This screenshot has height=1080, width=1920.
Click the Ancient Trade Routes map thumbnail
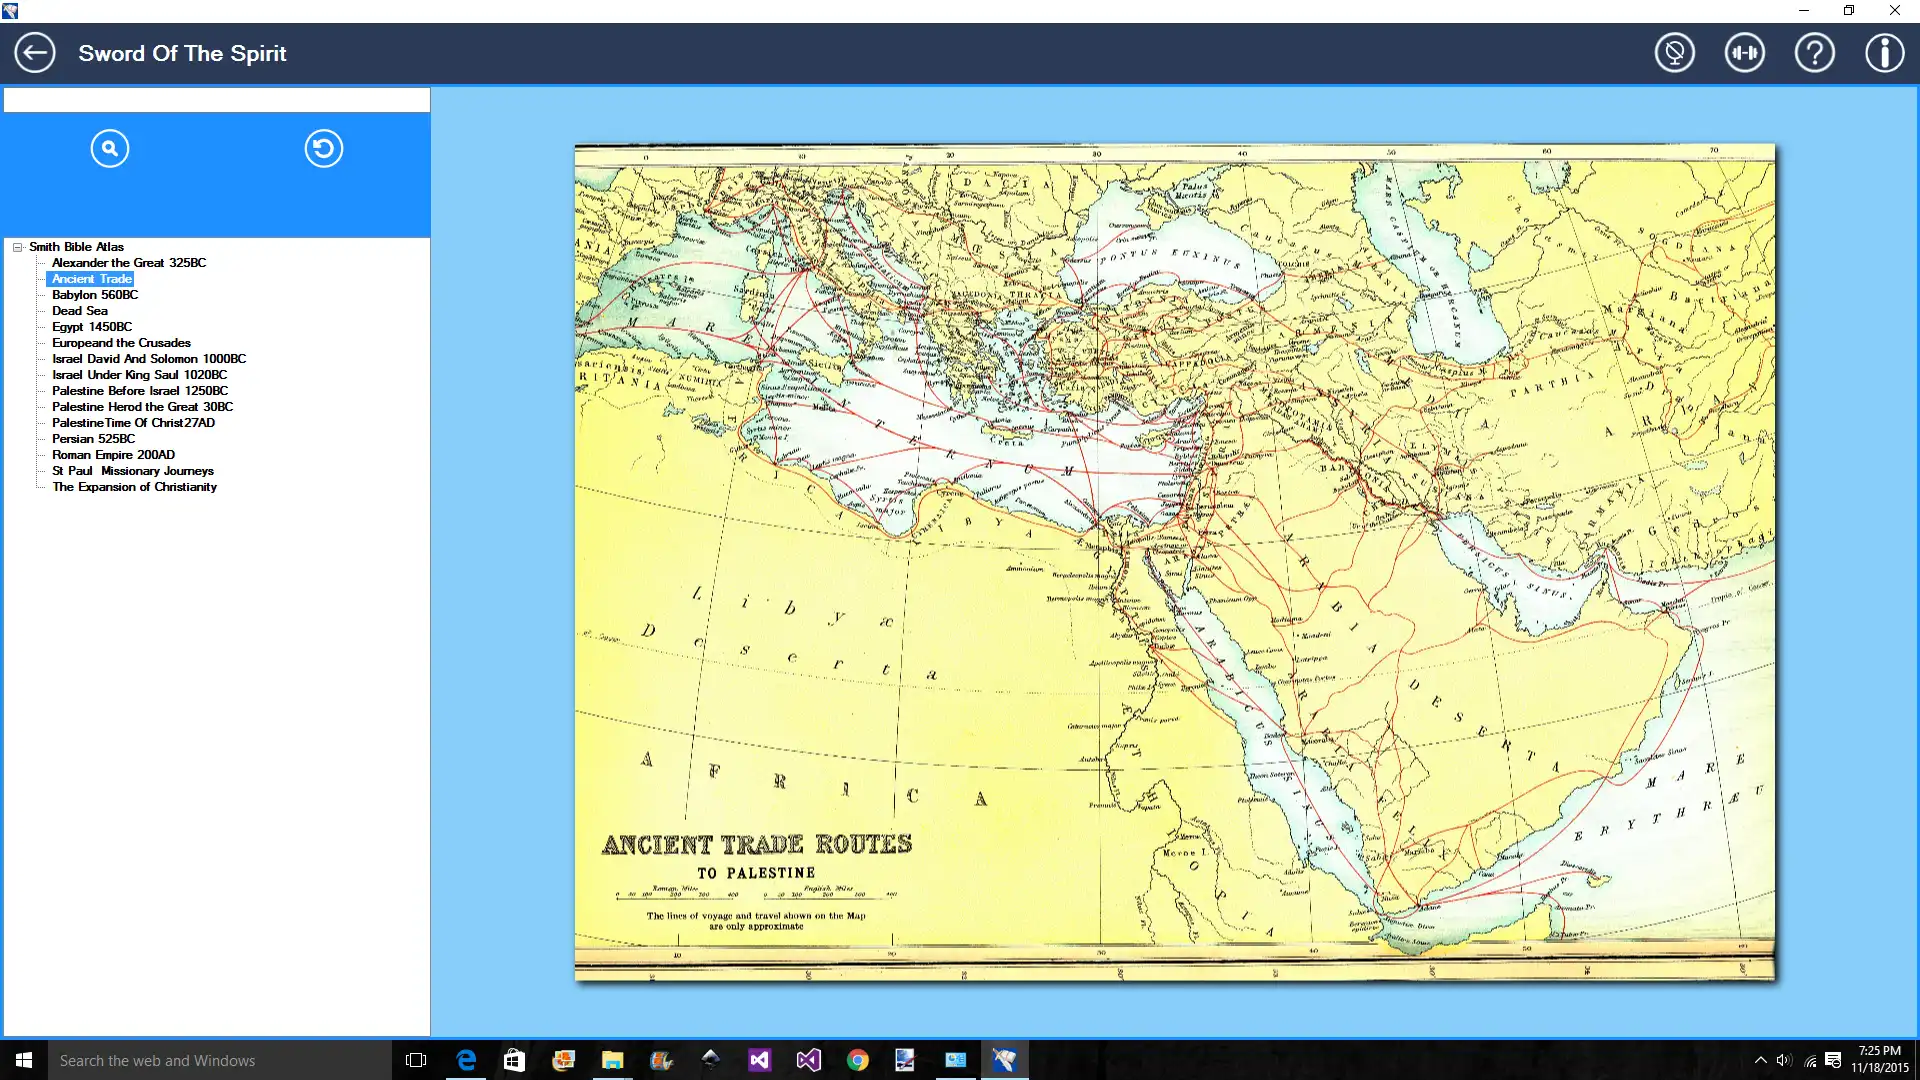(x=90, y=278)
